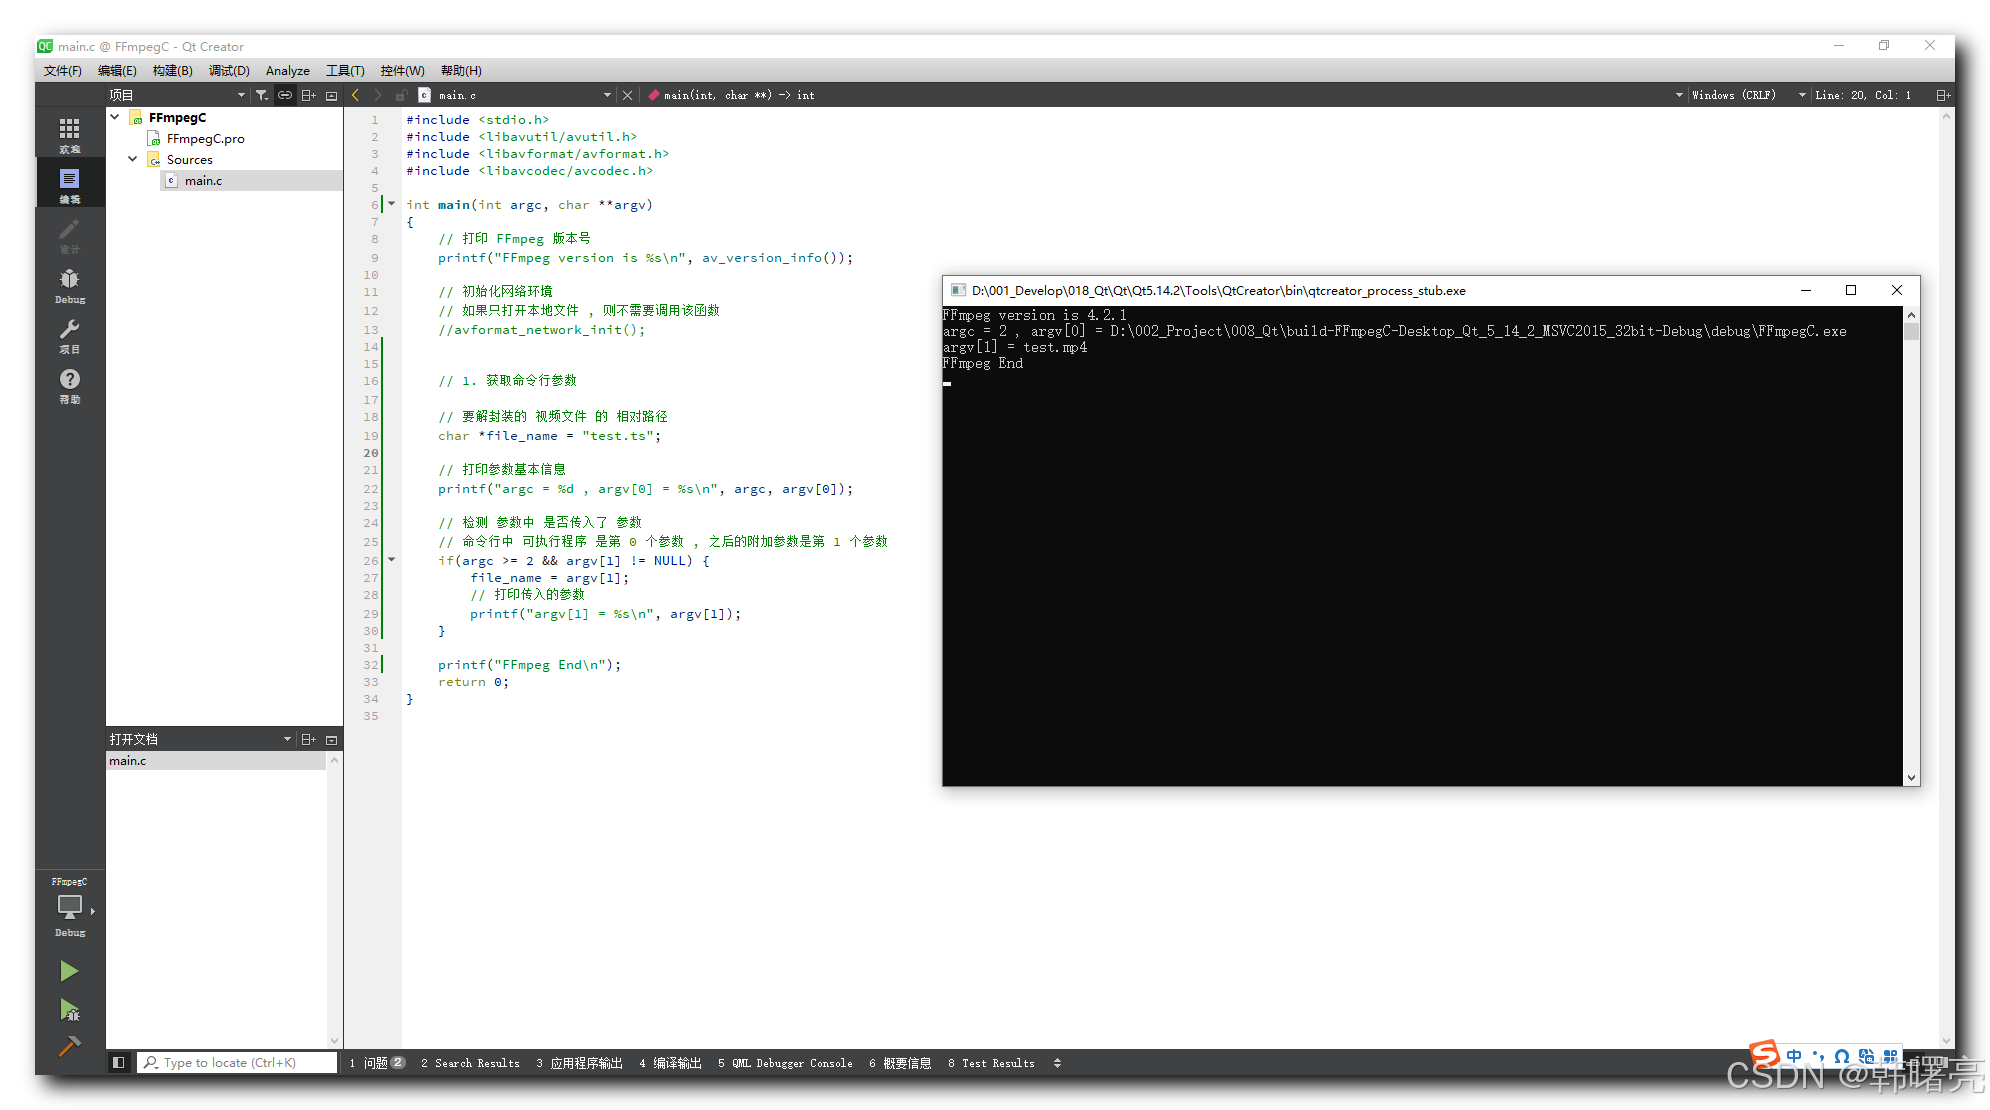Viewport: 1990px width, 1110px height.
Task: Select main.c in the Open Documents list
Action: coord(217,761)
